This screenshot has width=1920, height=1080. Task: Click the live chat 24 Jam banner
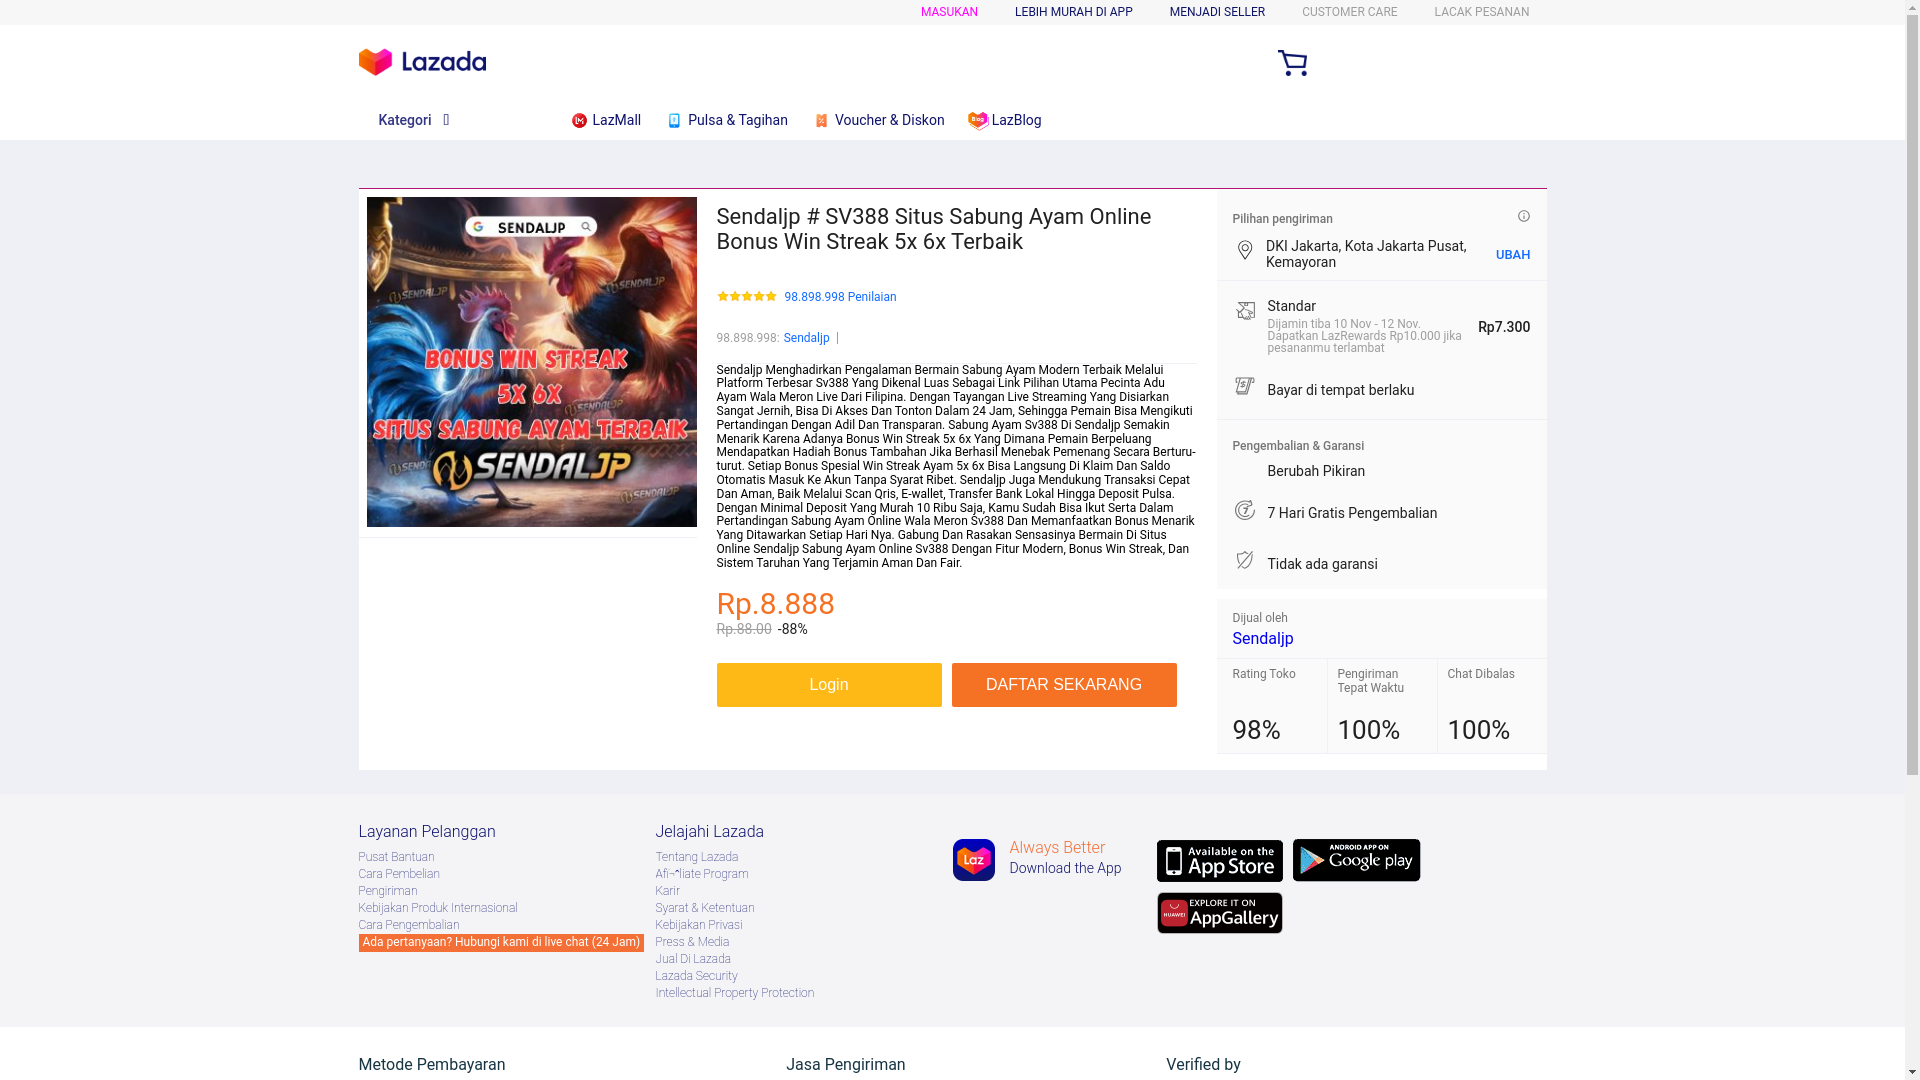click(x=500, y=943)
